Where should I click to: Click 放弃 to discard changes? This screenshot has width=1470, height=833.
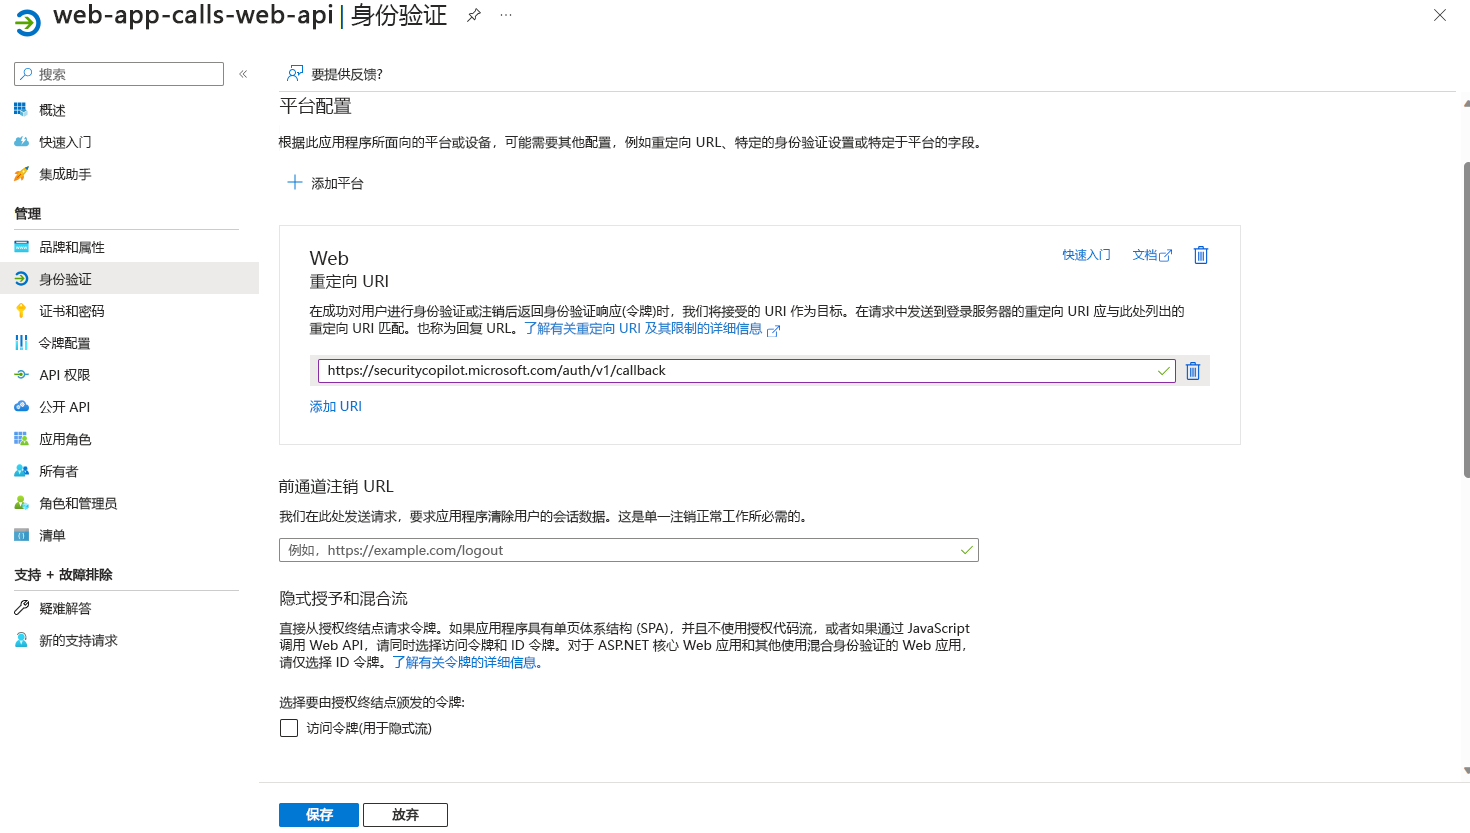[x=404, y=814]
